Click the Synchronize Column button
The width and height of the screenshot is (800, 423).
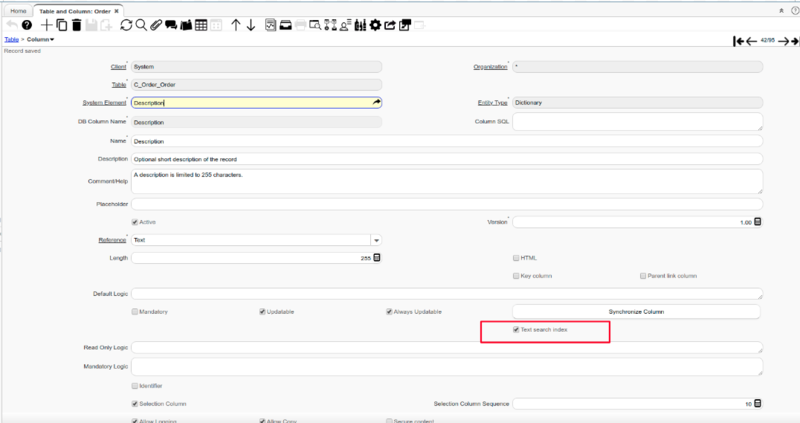click(x=637, y=311)
